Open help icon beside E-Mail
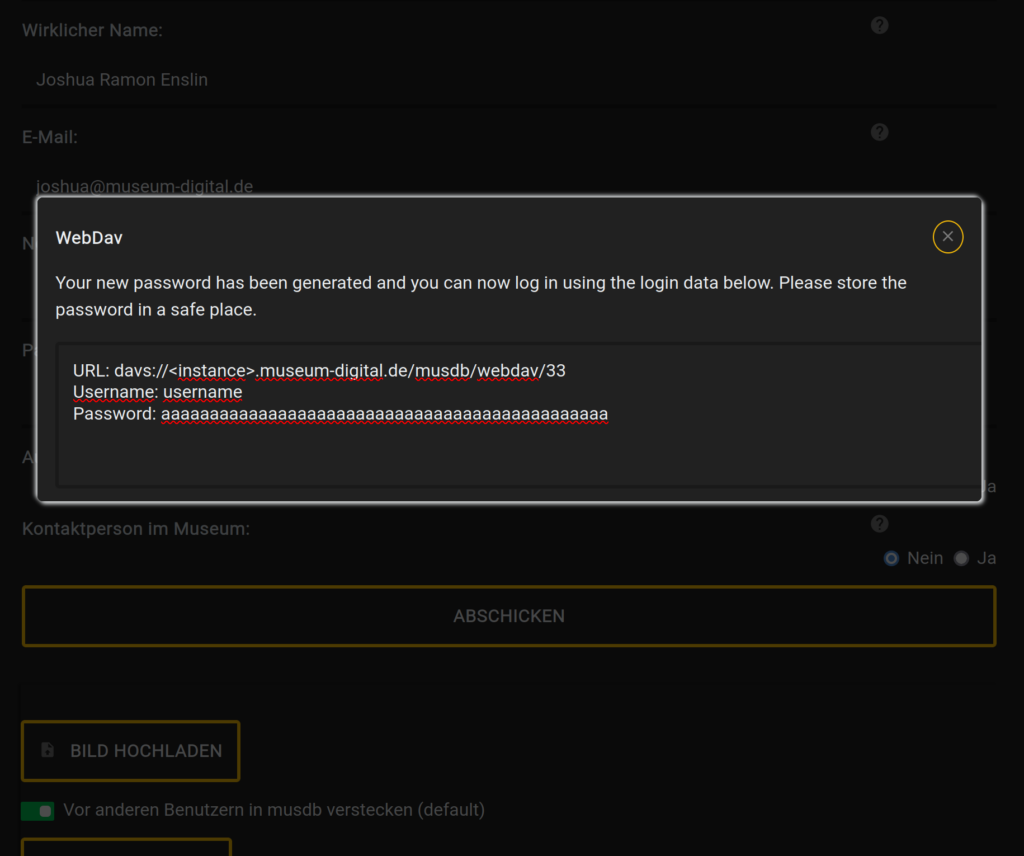This screenshot has height=856, width=1024. 880,133
